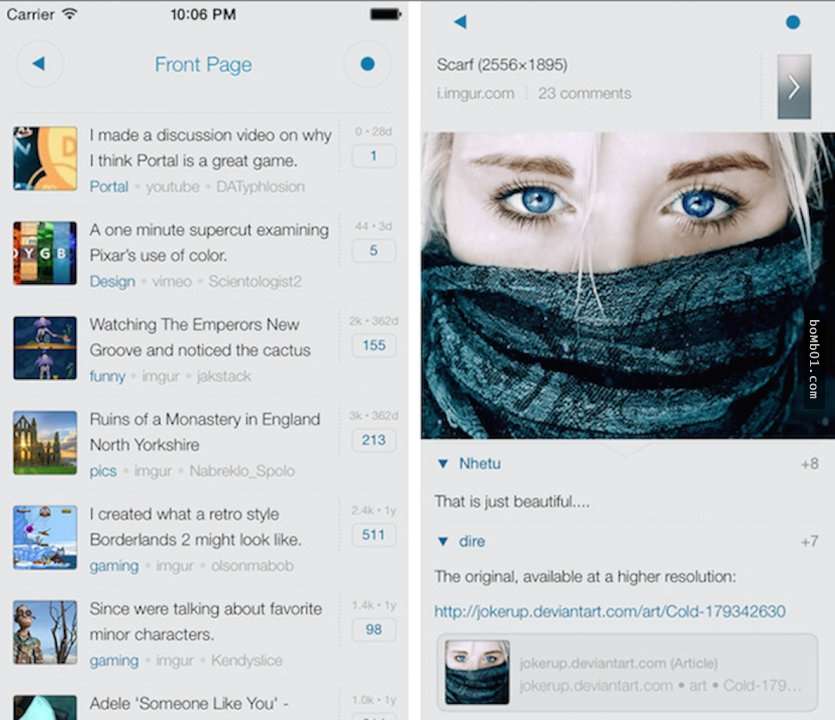835x720 pixels.
Task: Tap the comment count button showing 213
Action: point(374,440)
